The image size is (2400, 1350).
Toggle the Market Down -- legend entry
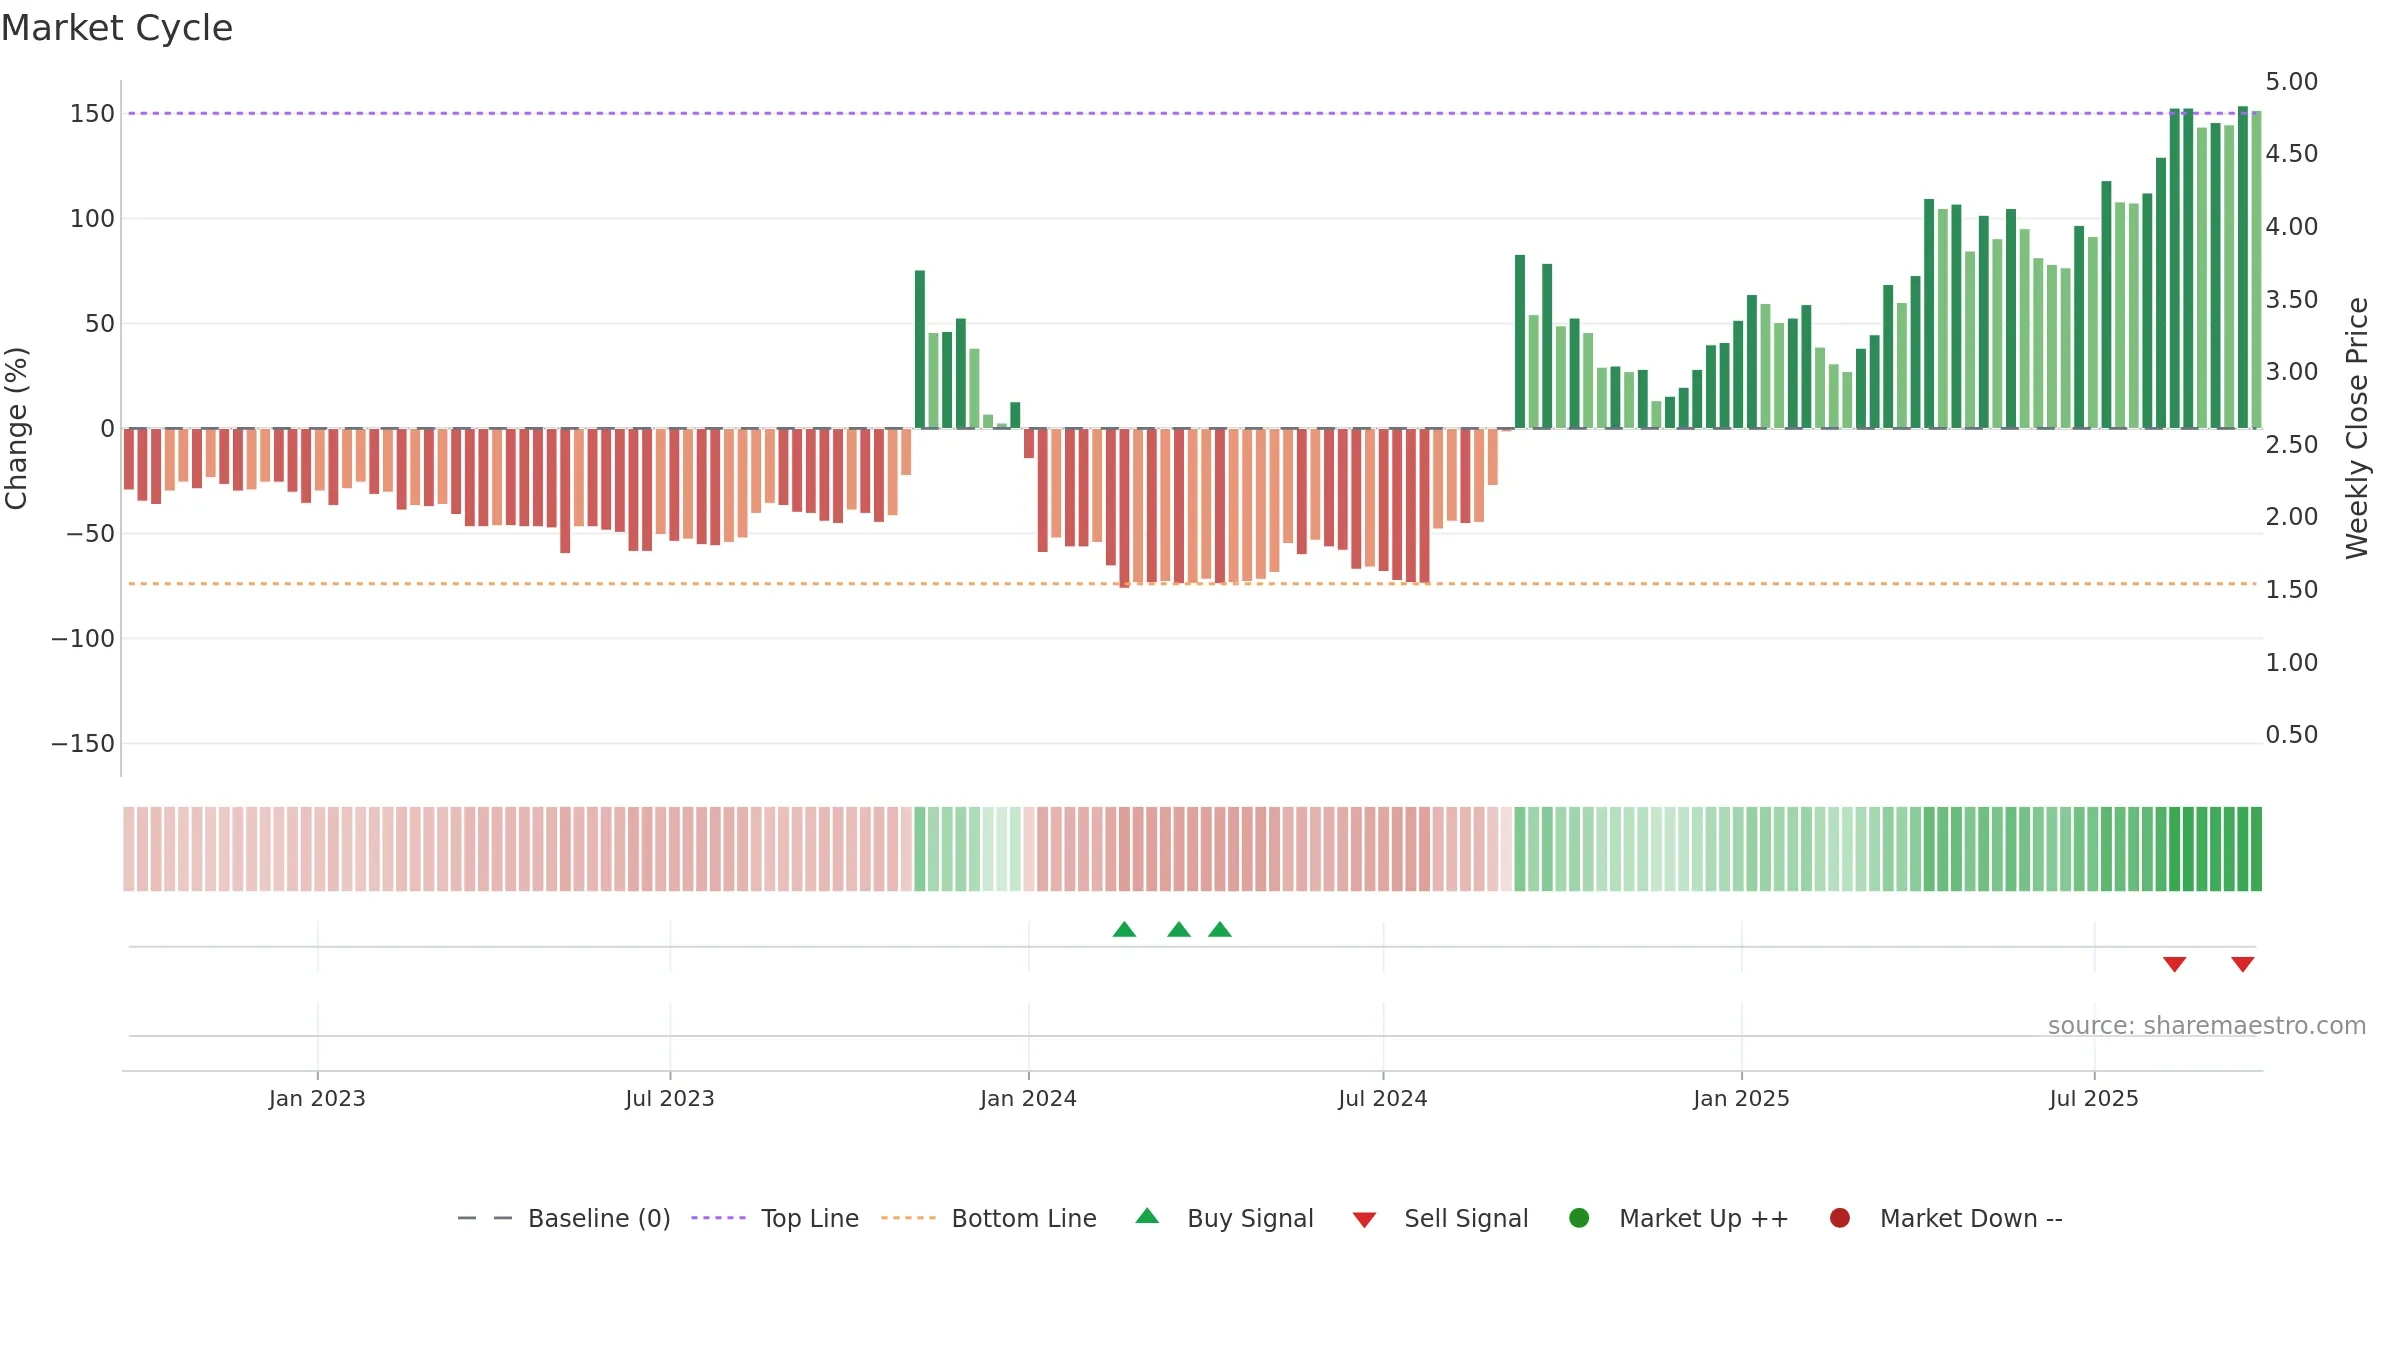1946,1218
